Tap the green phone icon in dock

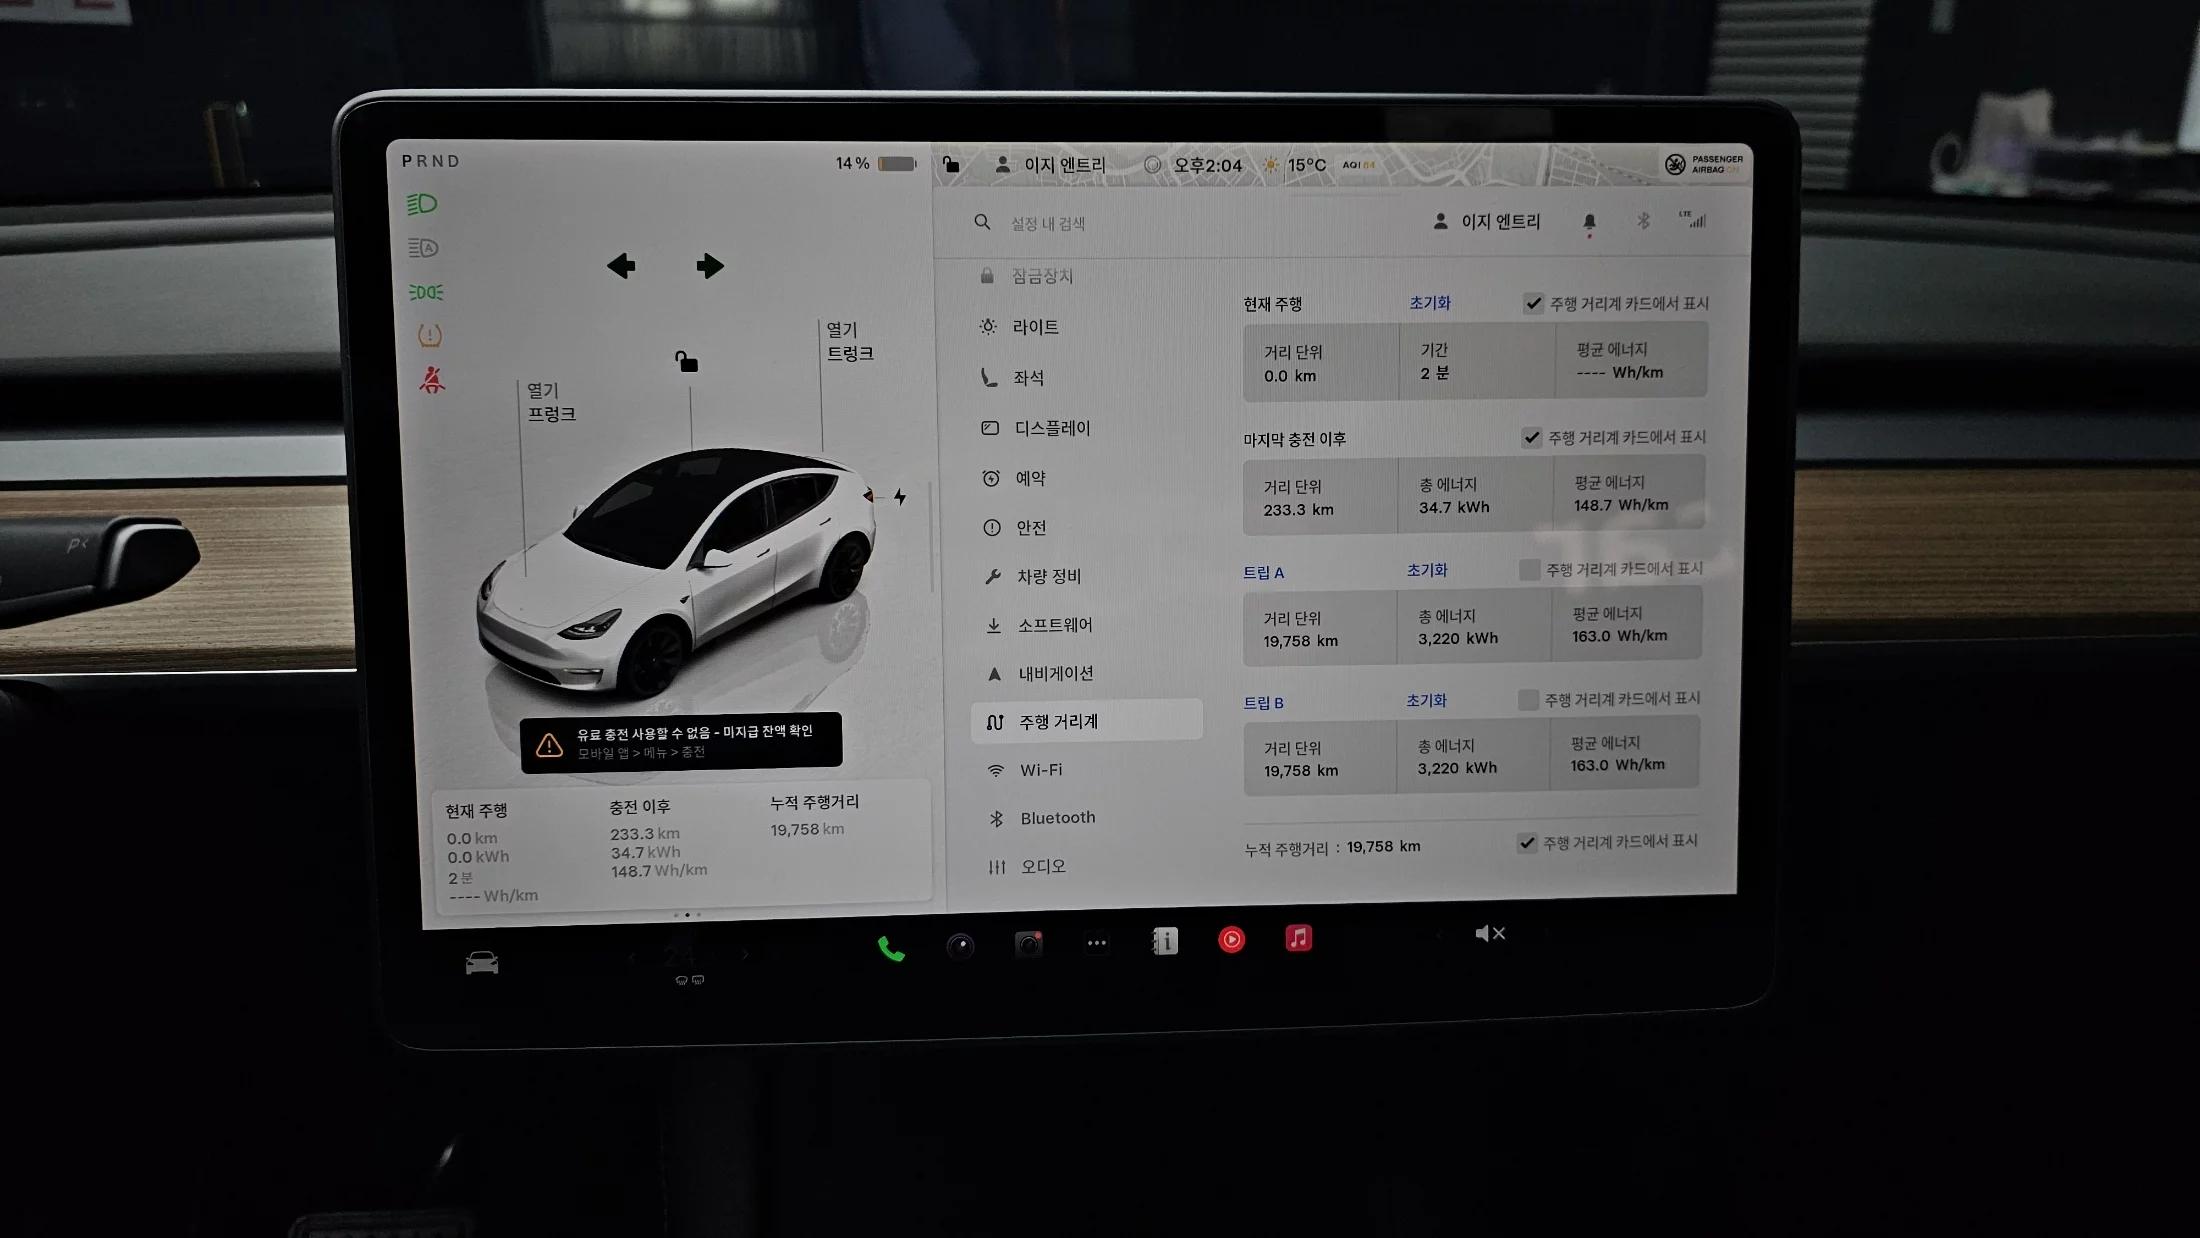(890, 948)
